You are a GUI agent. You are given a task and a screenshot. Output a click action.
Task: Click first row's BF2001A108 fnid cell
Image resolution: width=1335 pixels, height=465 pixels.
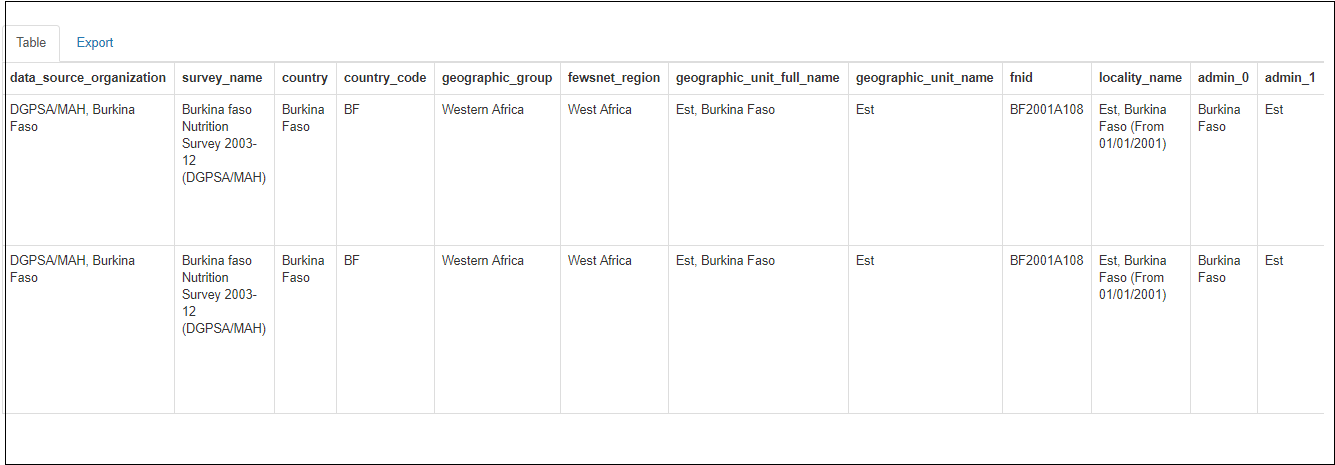coord(1046,110)
